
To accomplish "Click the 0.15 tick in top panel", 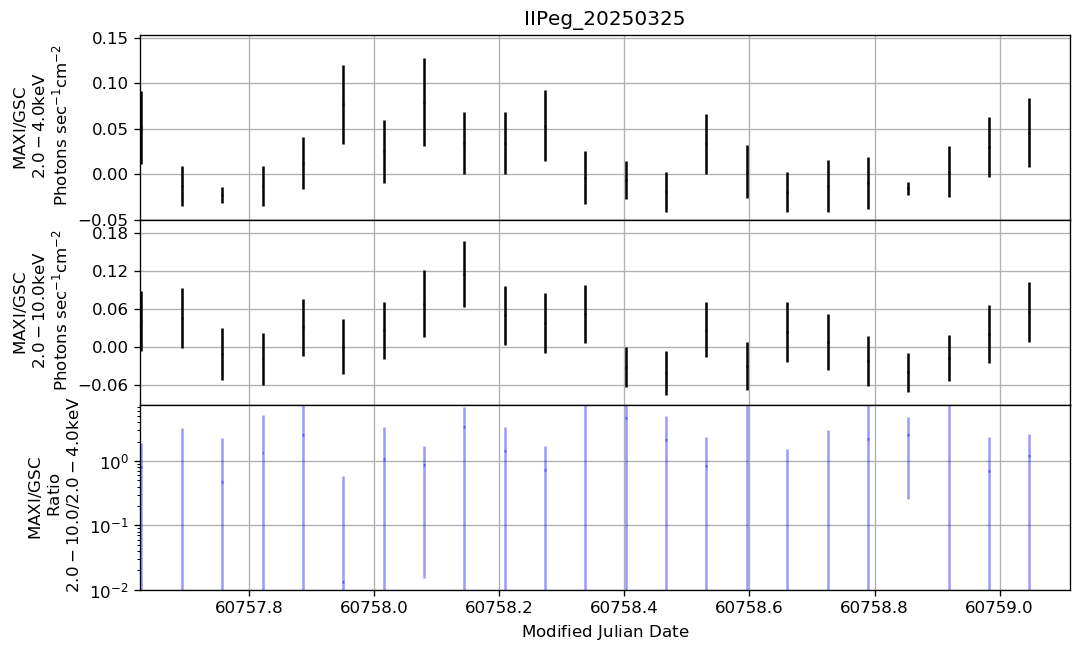I will tap(109, 38).
